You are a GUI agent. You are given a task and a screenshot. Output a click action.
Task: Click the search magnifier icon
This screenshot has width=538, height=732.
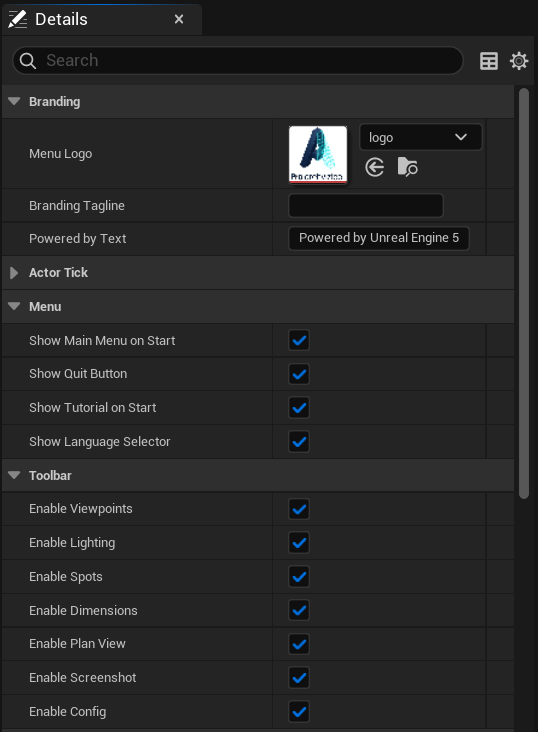coord(28,61)
